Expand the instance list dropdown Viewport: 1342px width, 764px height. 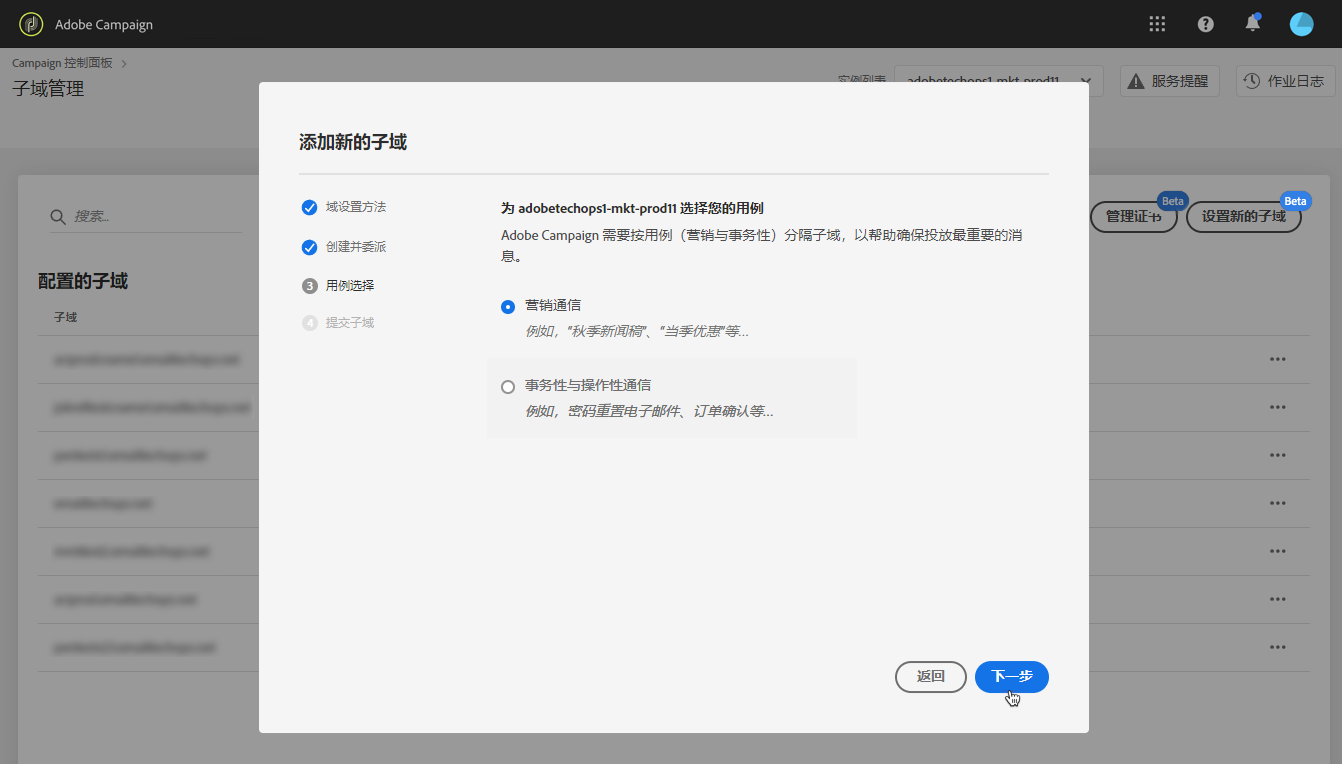click(x=999, y=81)
